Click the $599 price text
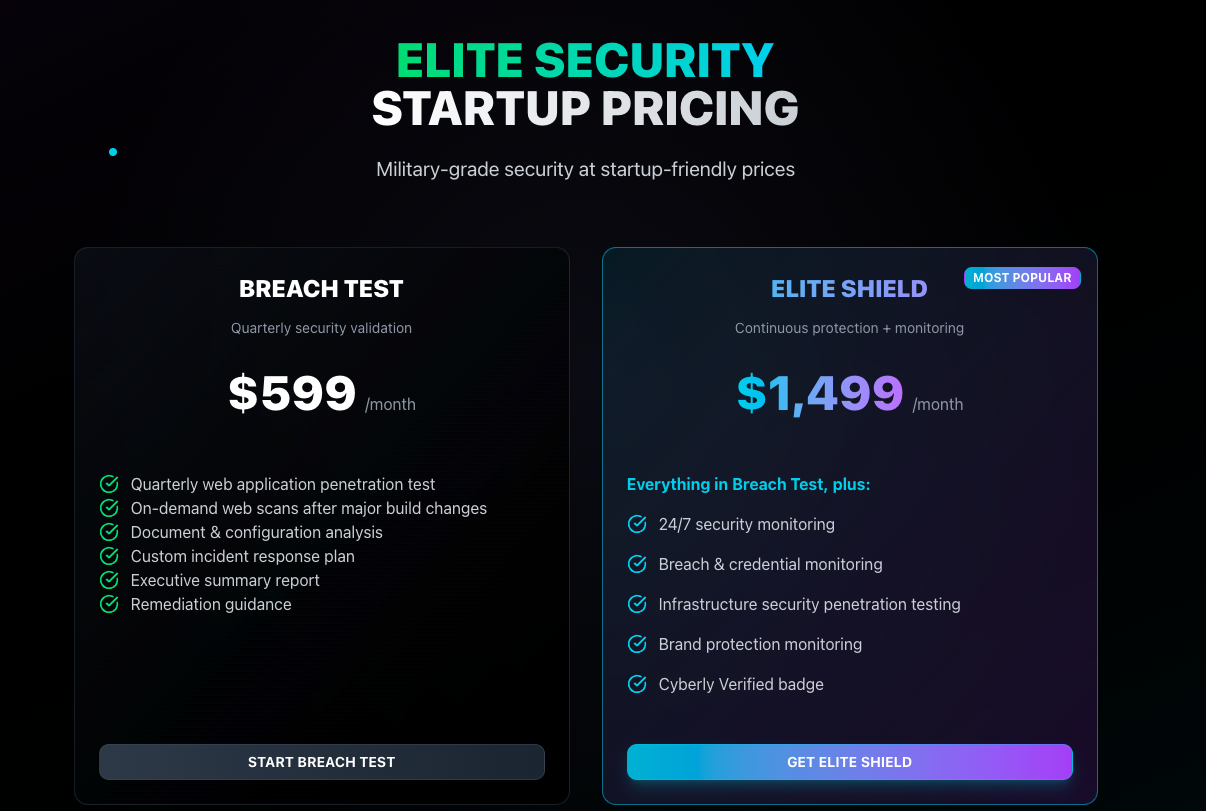Image resolution: width=1206 pixels, height=811 pixels. point(292,393)
